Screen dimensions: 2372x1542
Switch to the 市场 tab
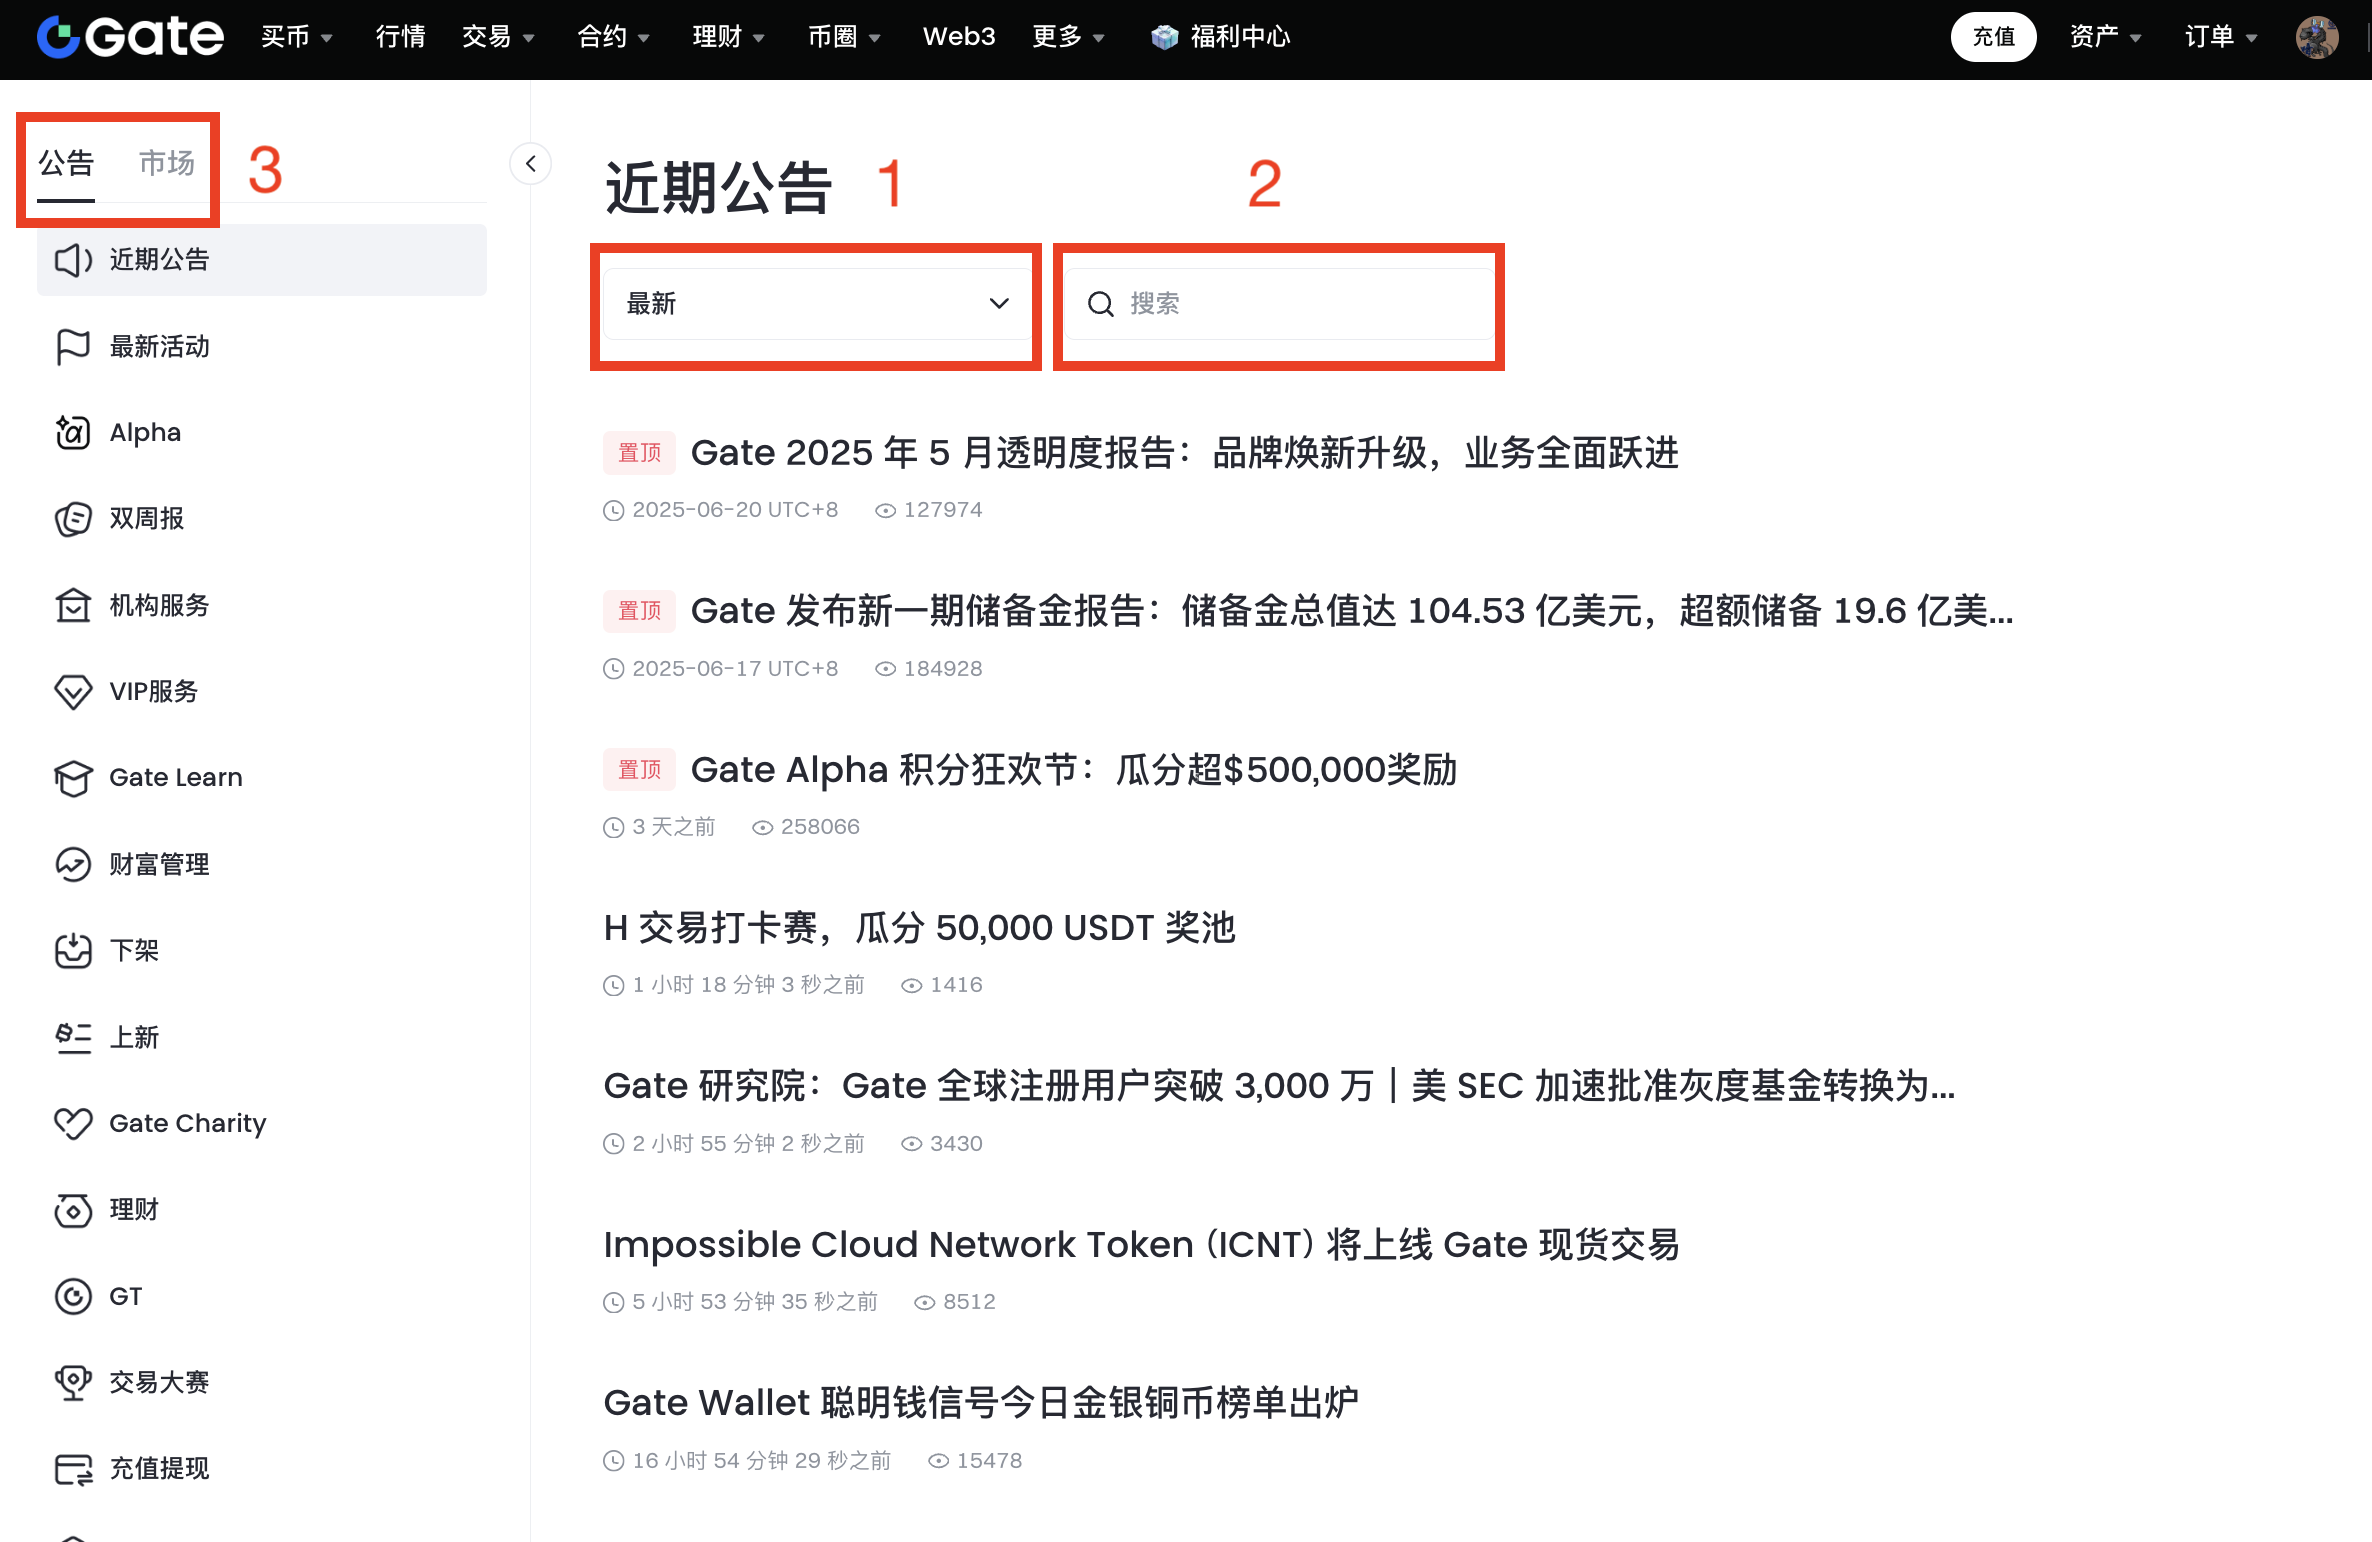(166, 163)
